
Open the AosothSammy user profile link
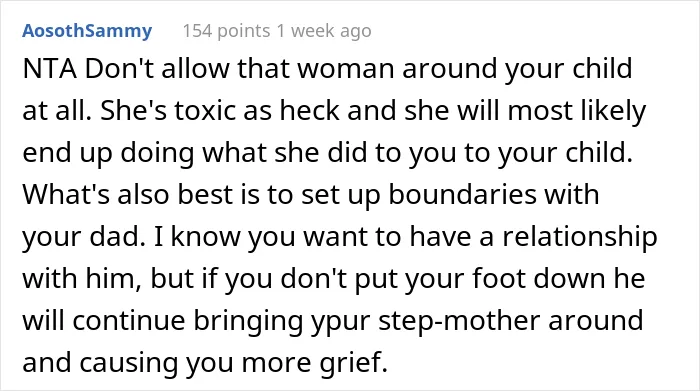click(87, 31)
